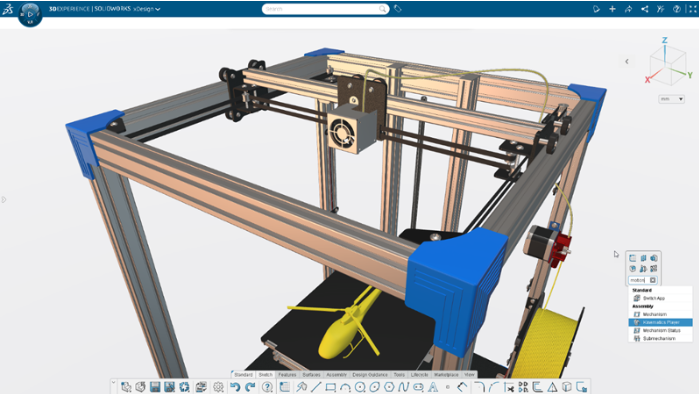Select Kinematics Player from the search results
This screenshot has height=394, width=699.
pyautogui.click(x=660, y=322)
